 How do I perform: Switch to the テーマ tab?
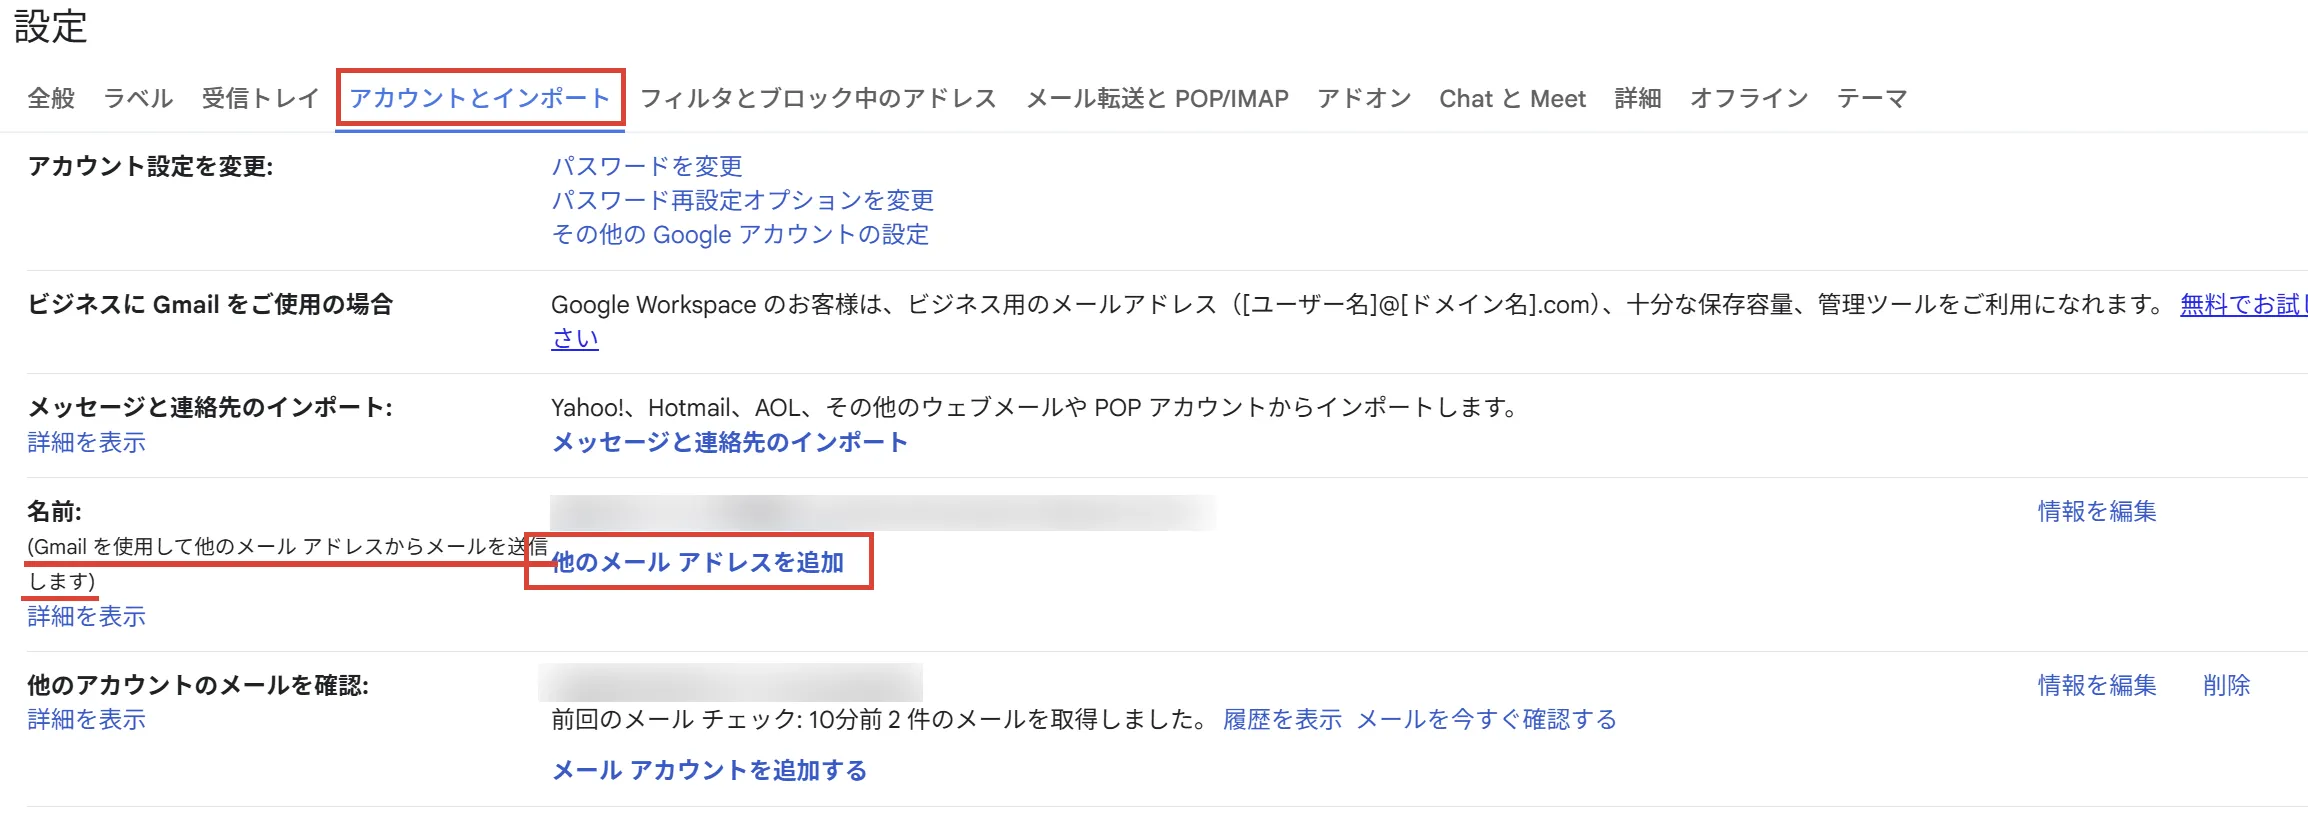coord(1872,98)
